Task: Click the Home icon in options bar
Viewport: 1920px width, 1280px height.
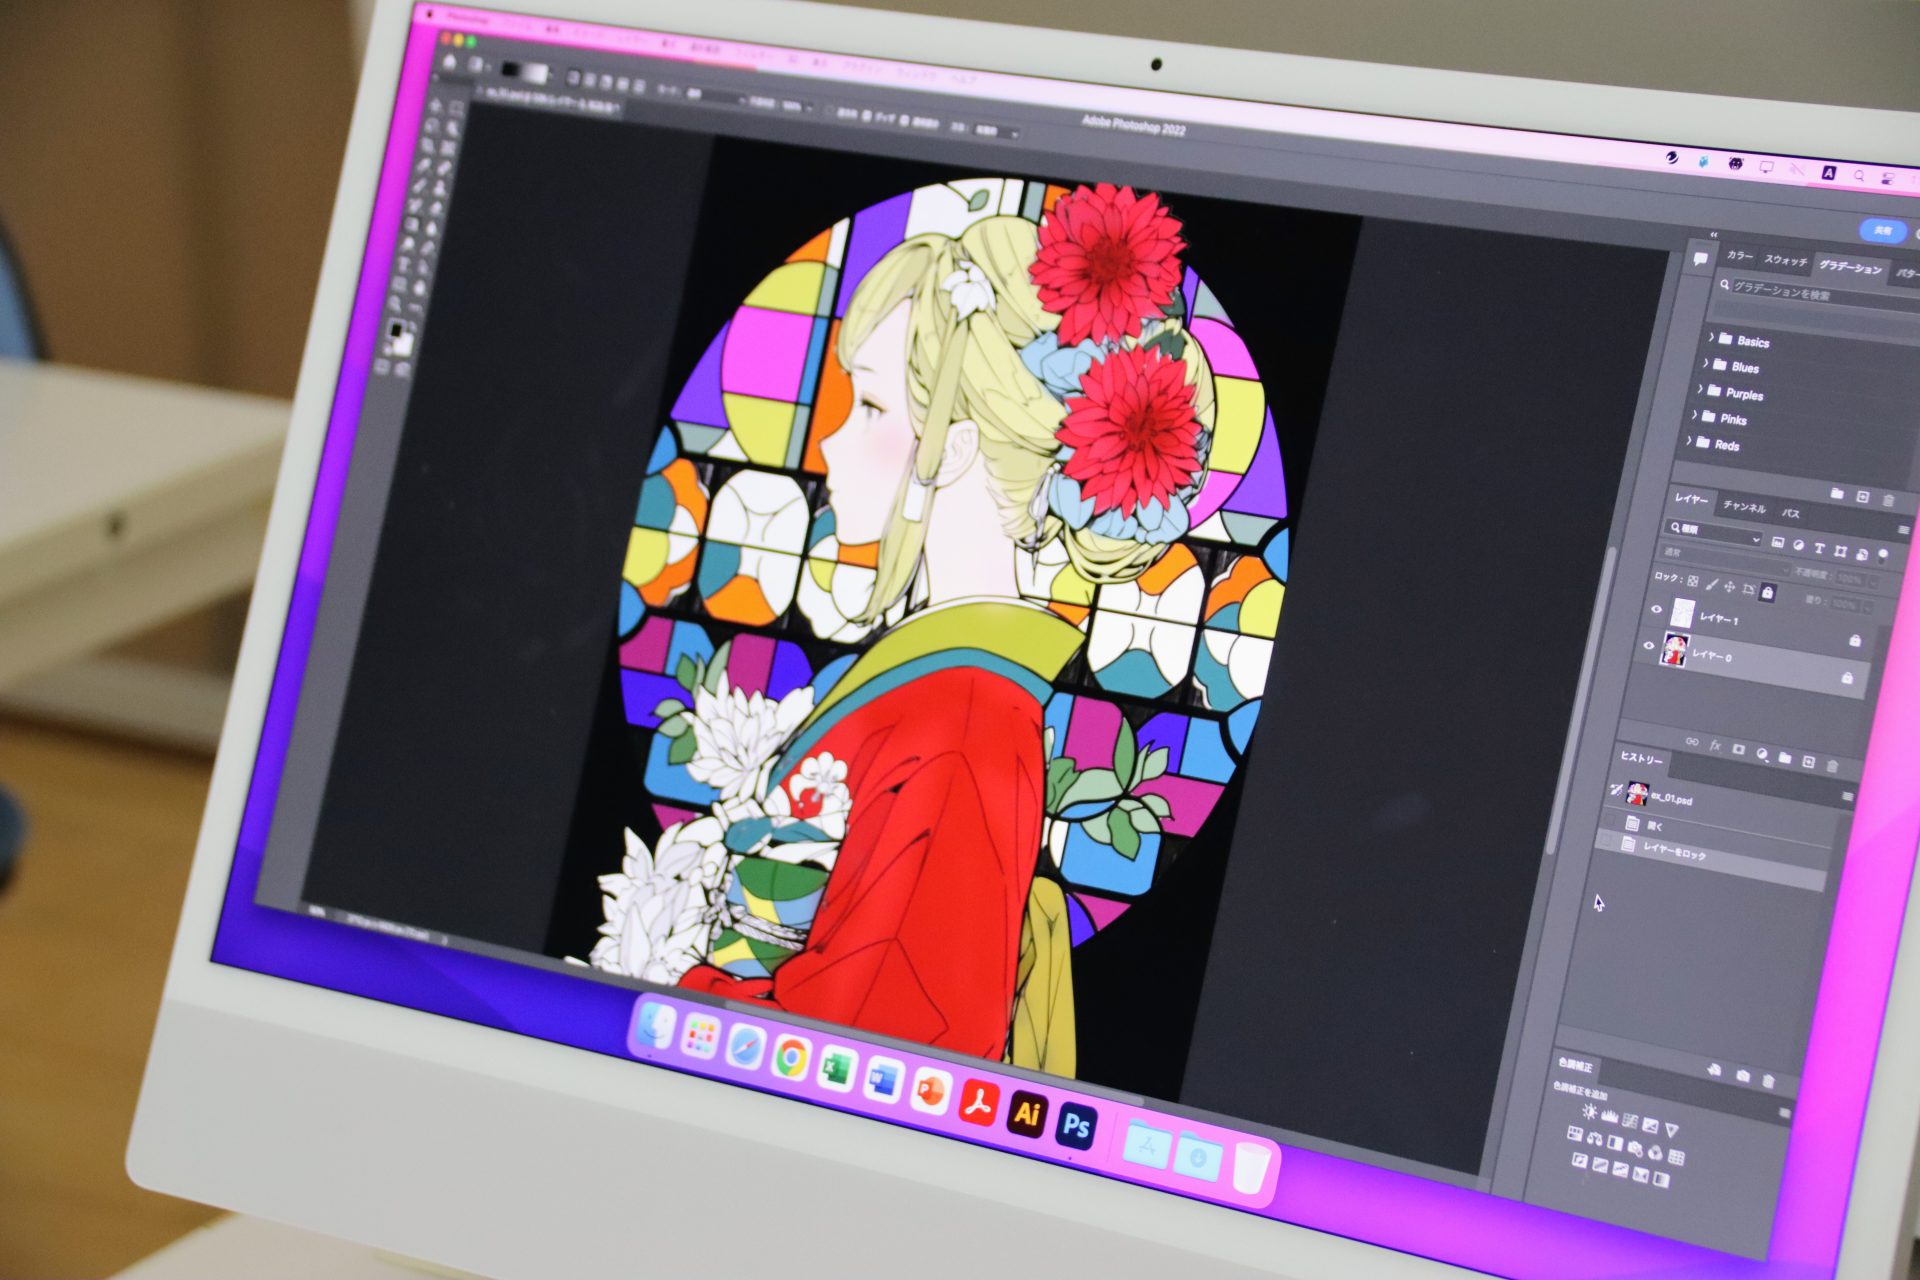Action: point(450,62)
